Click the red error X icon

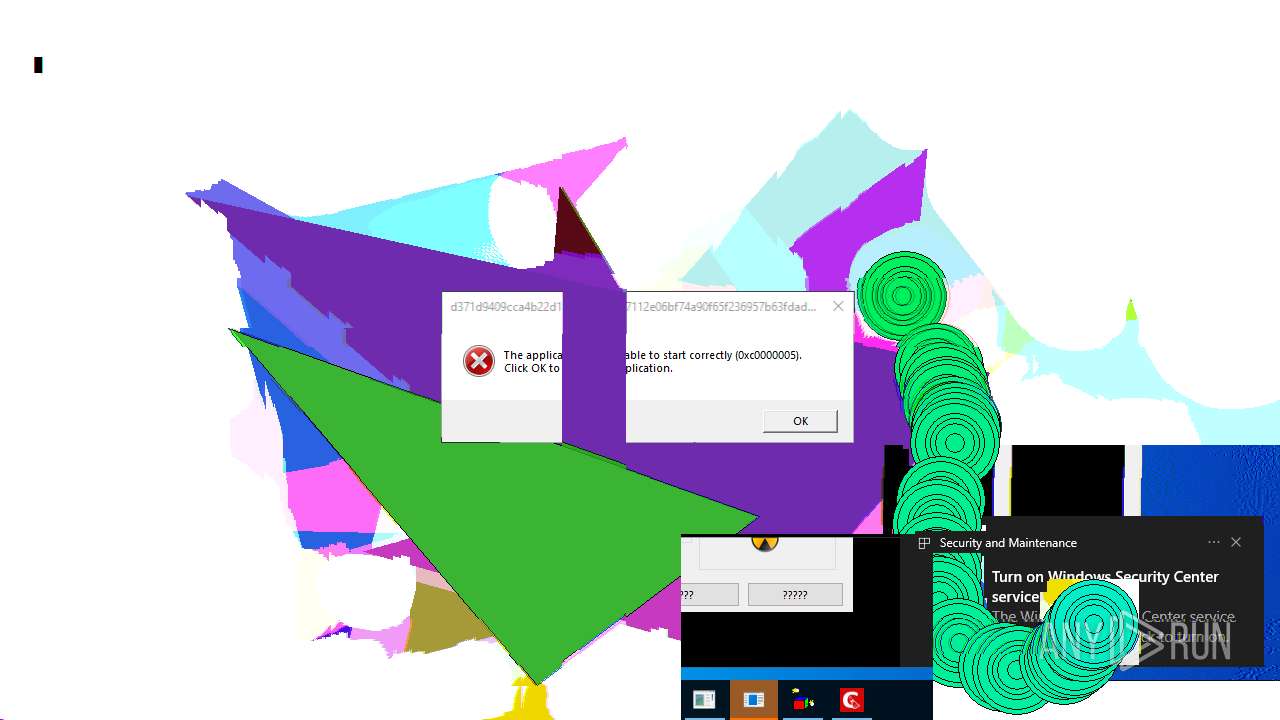(x=479, y=361)
